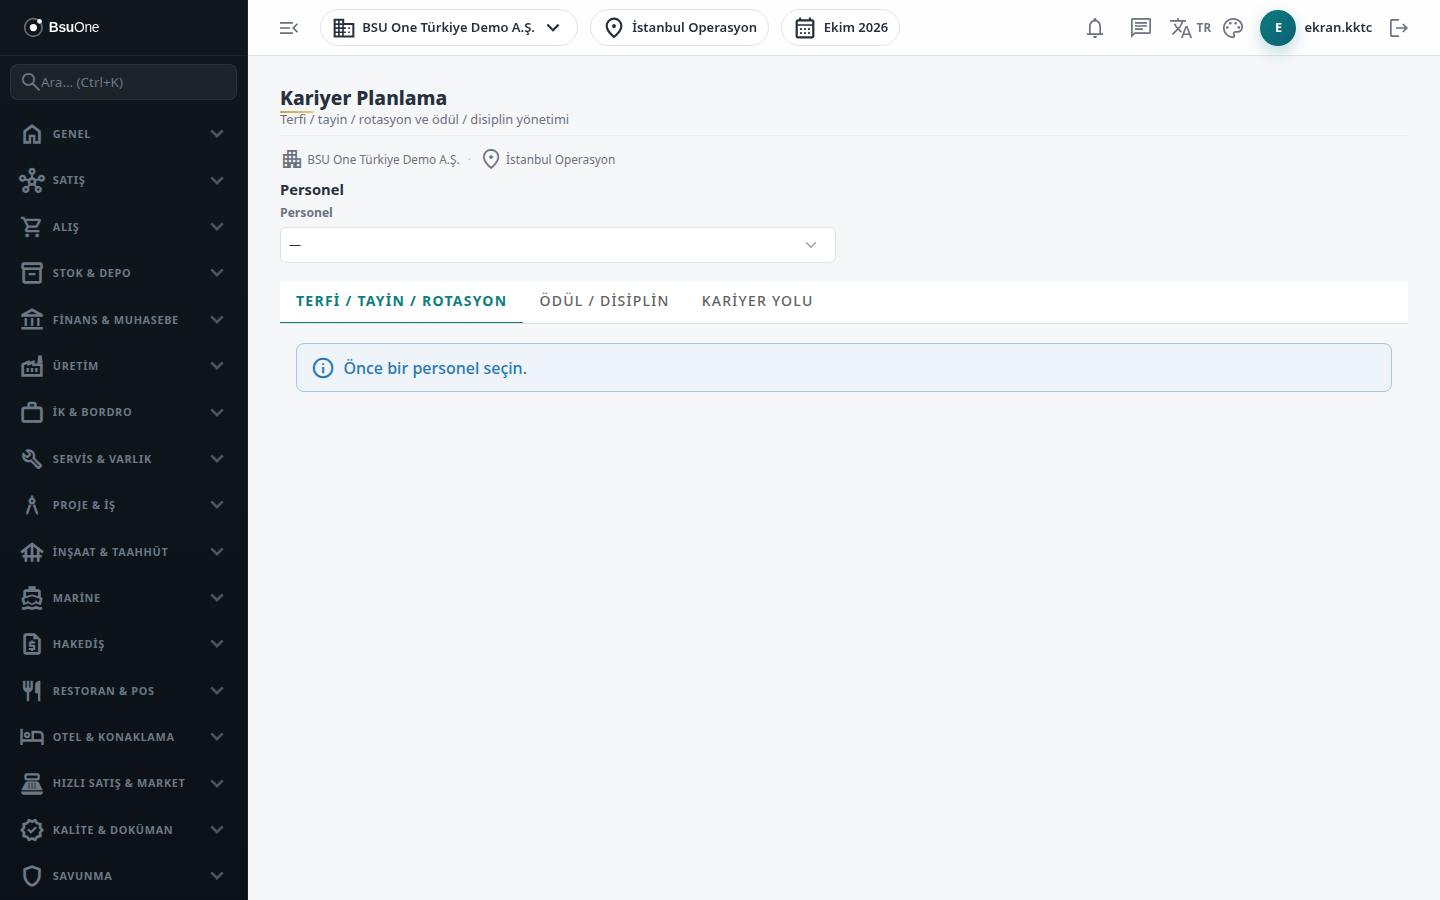1440x900 pixels.
Task: Open the theme palette icon
Action: pyautogui.click(x=1233, y=28)
